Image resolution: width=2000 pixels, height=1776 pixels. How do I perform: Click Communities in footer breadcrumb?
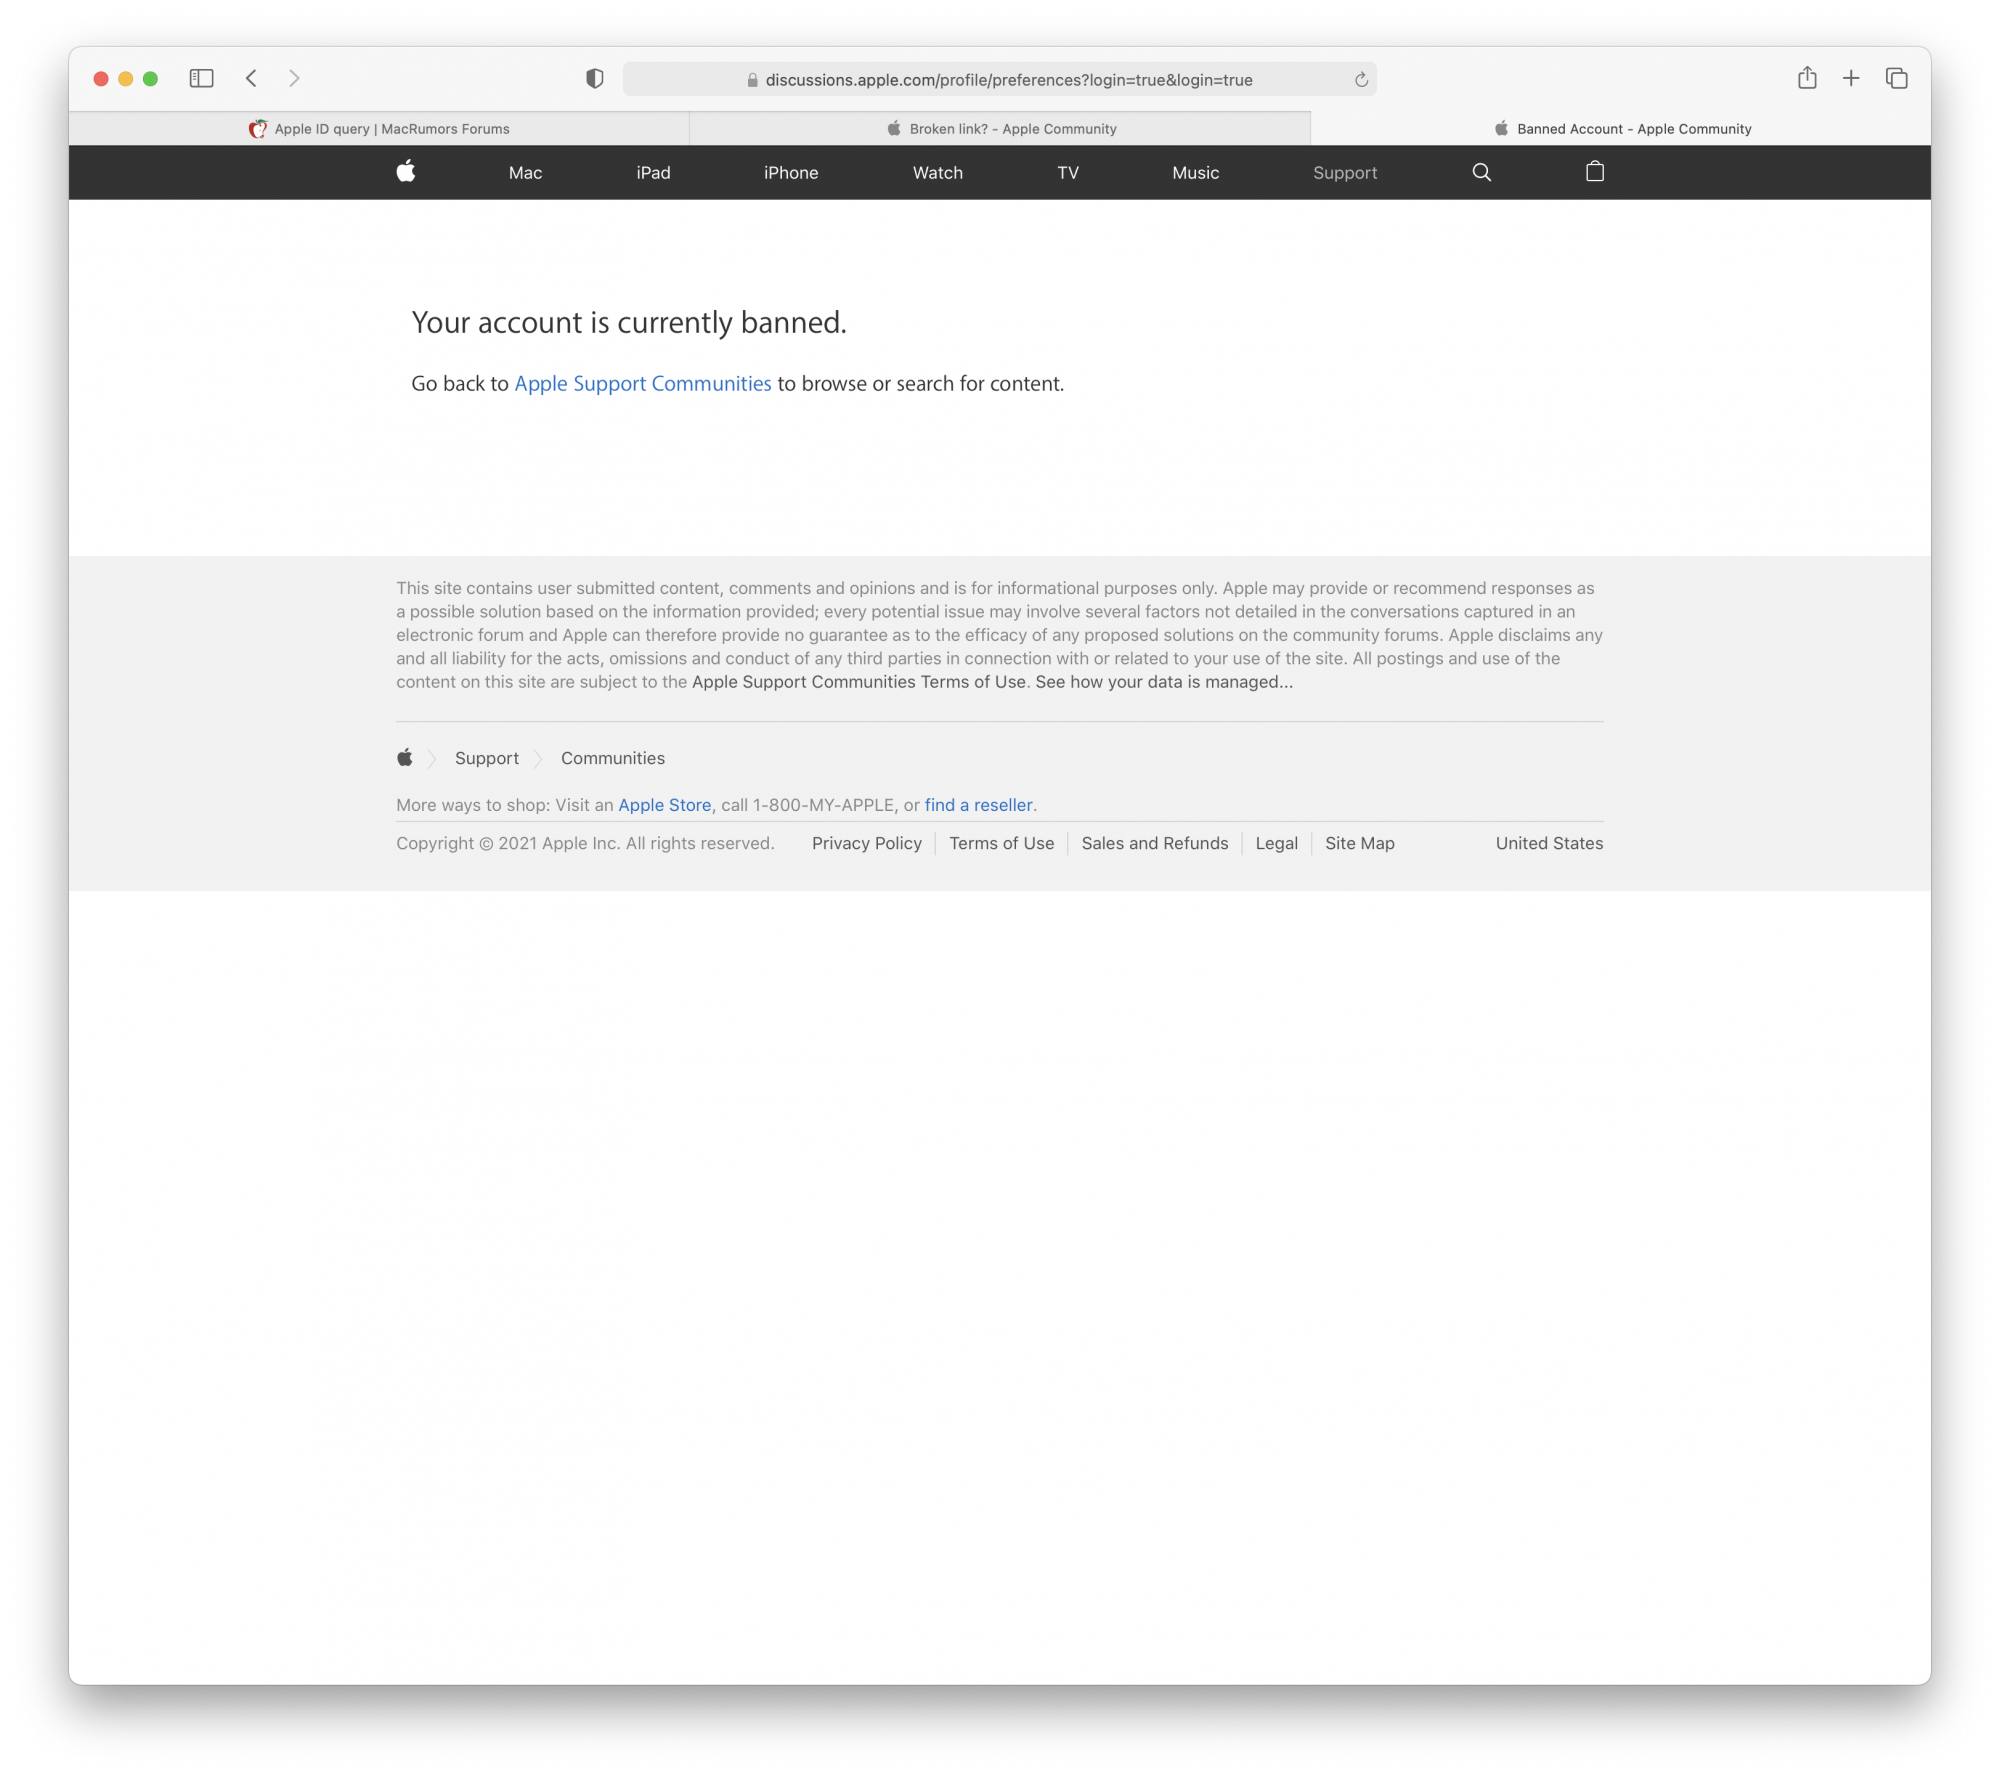click(x=613, y=758)
